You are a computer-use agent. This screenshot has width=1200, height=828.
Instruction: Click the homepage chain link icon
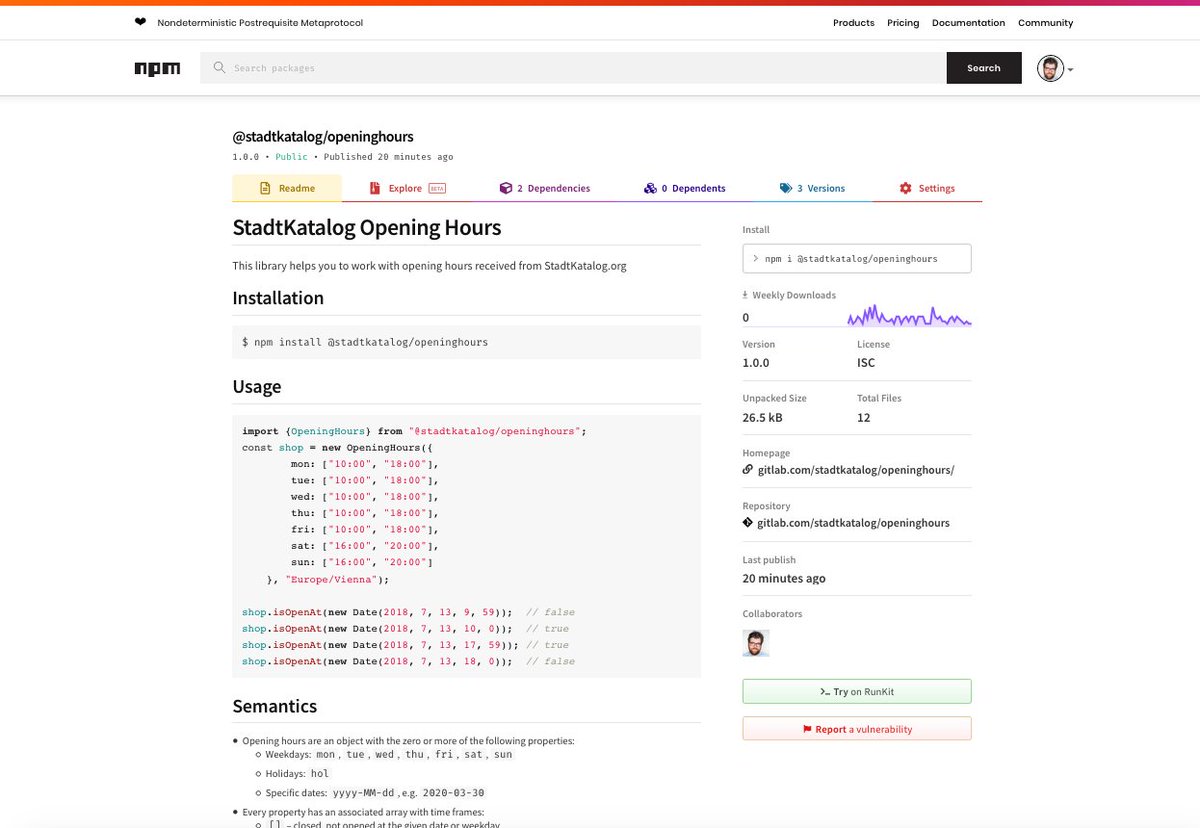tap(748, 469)
